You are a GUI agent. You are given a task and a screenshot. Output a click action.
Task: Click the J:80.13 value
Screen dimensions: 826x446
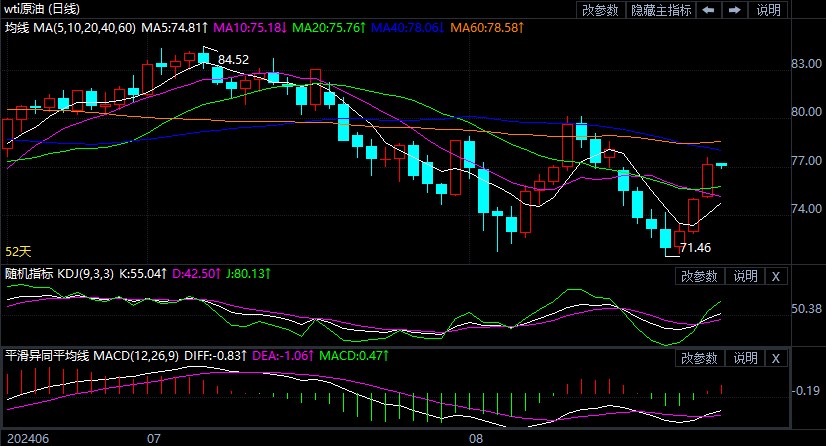coord(248,274)
